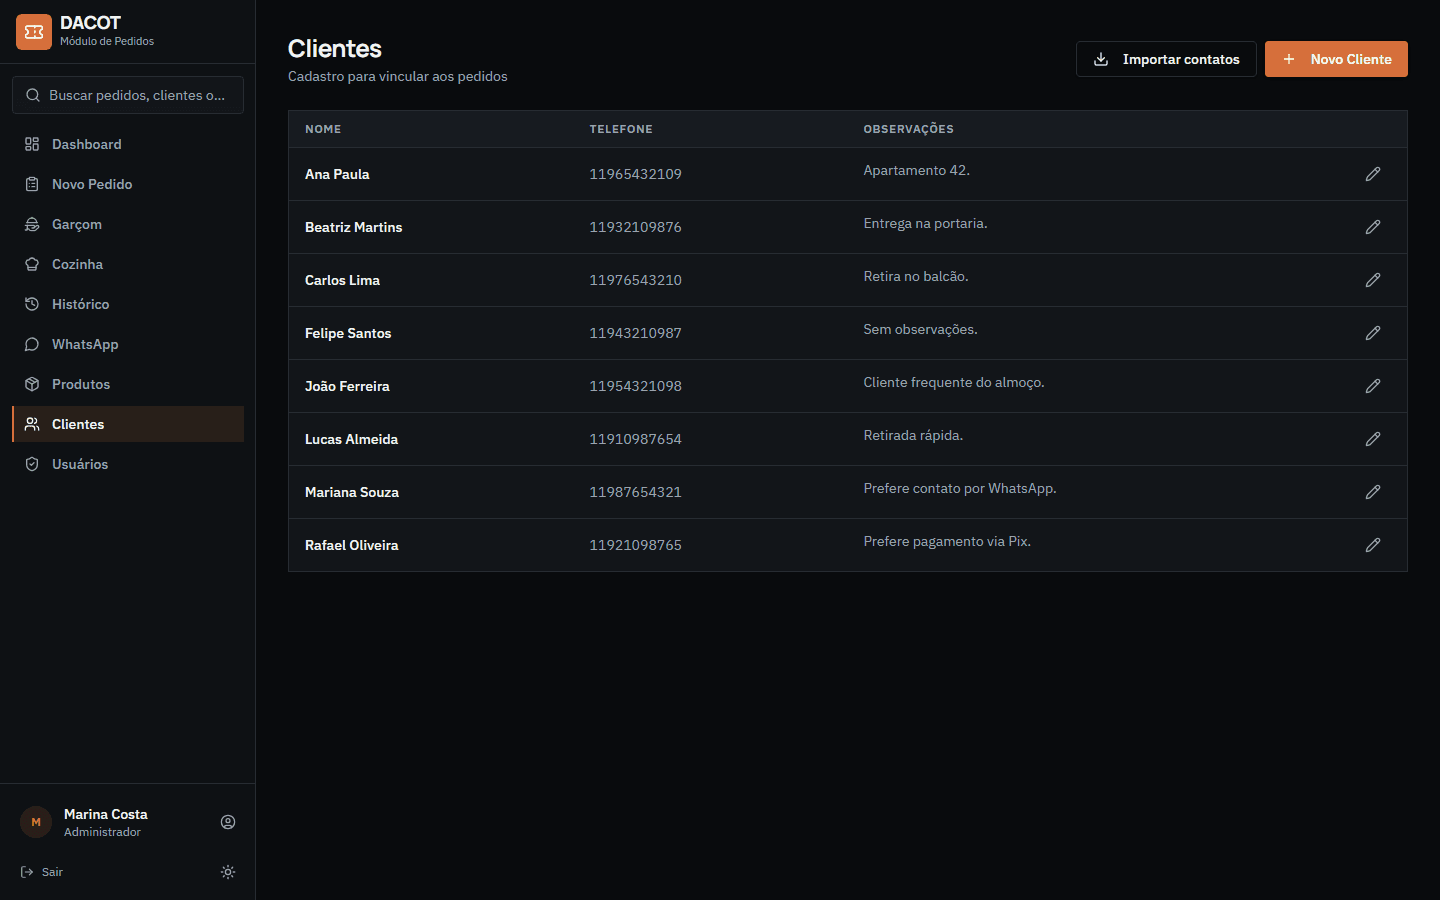Focus the Buscar pedidos search field

click(128, 95)
